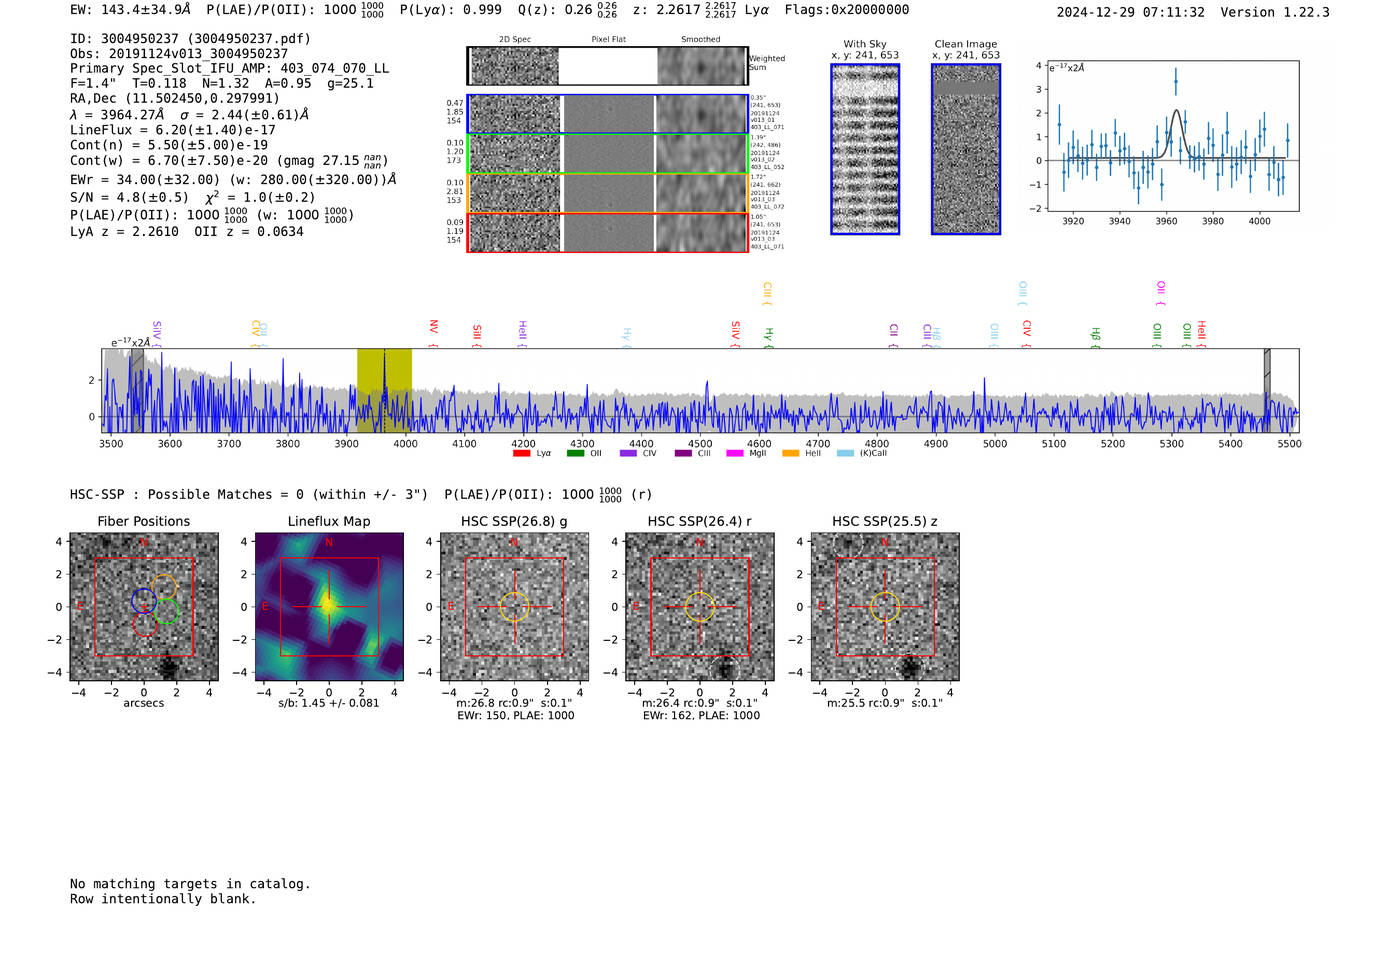Click the orange CIII marker above 4600 Å
This screenshot has width=1400, height=953.
tap(767, 293)
